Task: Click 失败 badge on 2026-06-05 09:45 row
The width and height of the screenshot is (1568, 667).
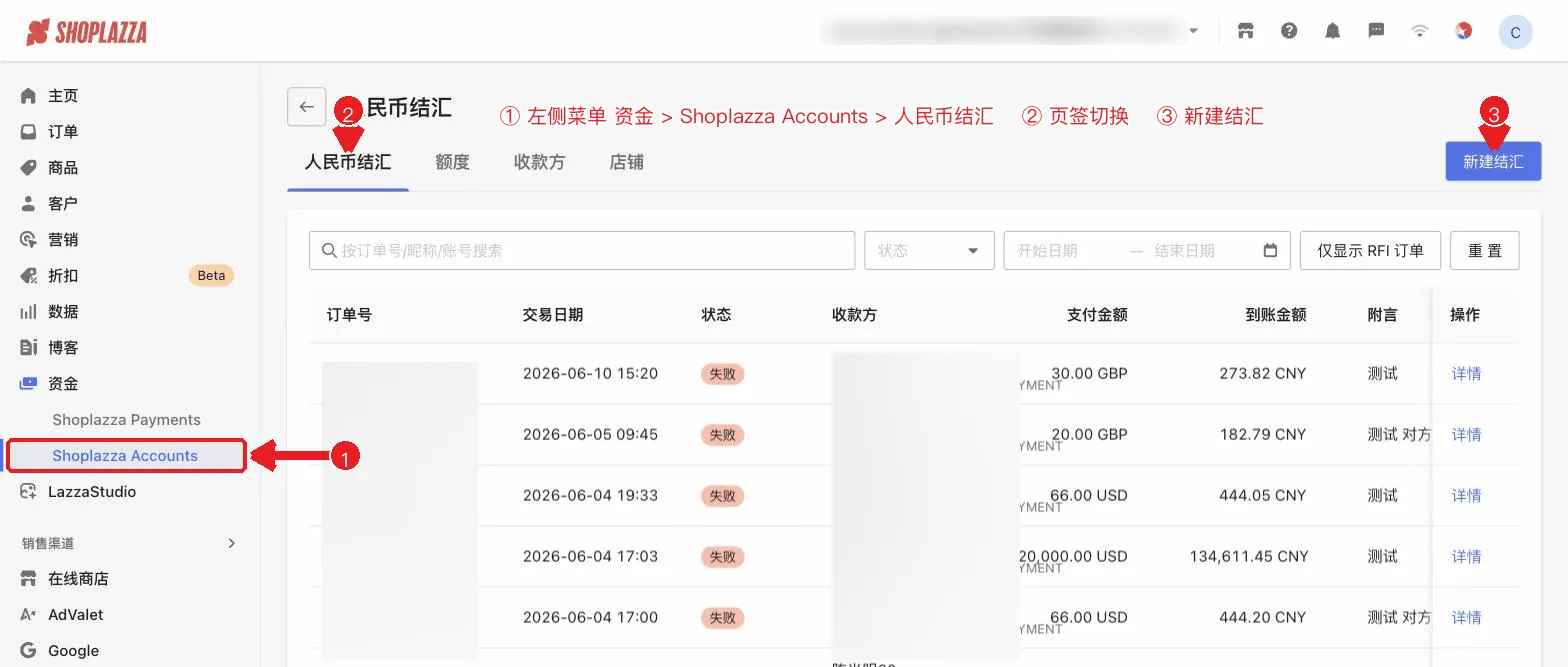Action: tap(723, 435)
